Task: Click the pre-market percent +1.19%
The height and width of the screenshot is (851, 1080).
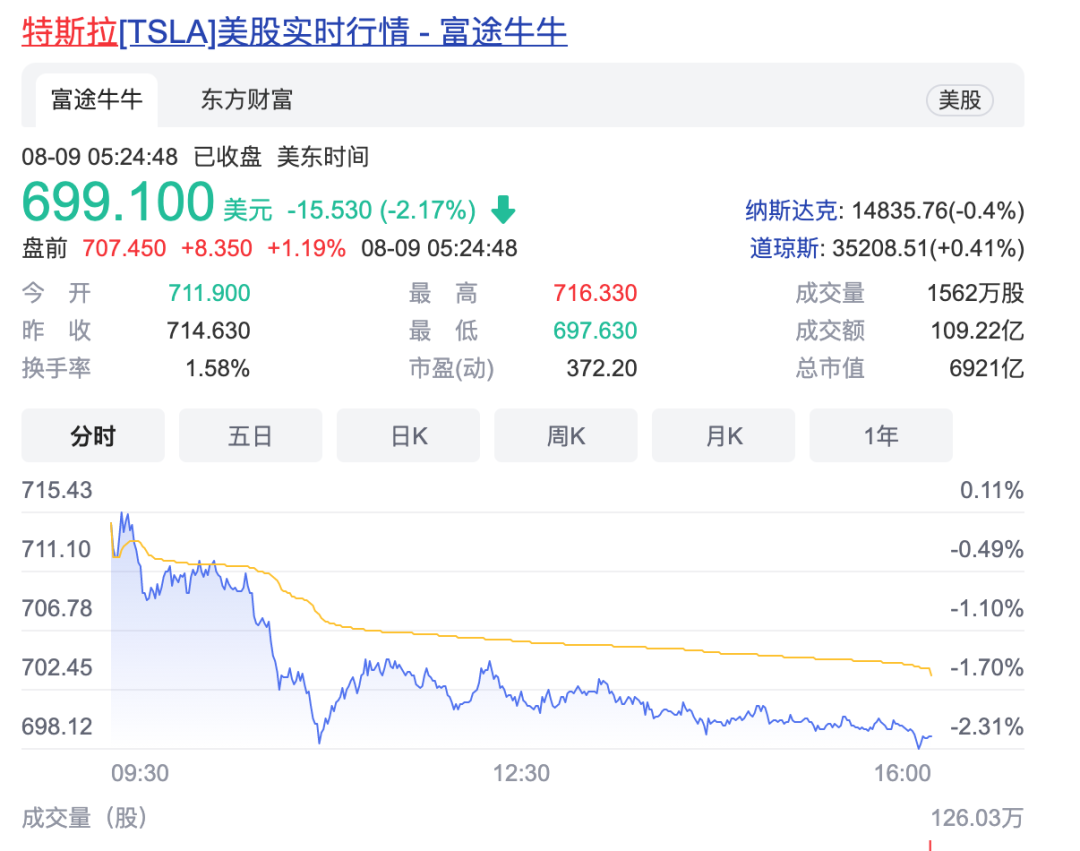Action: (x=307, y=249)
